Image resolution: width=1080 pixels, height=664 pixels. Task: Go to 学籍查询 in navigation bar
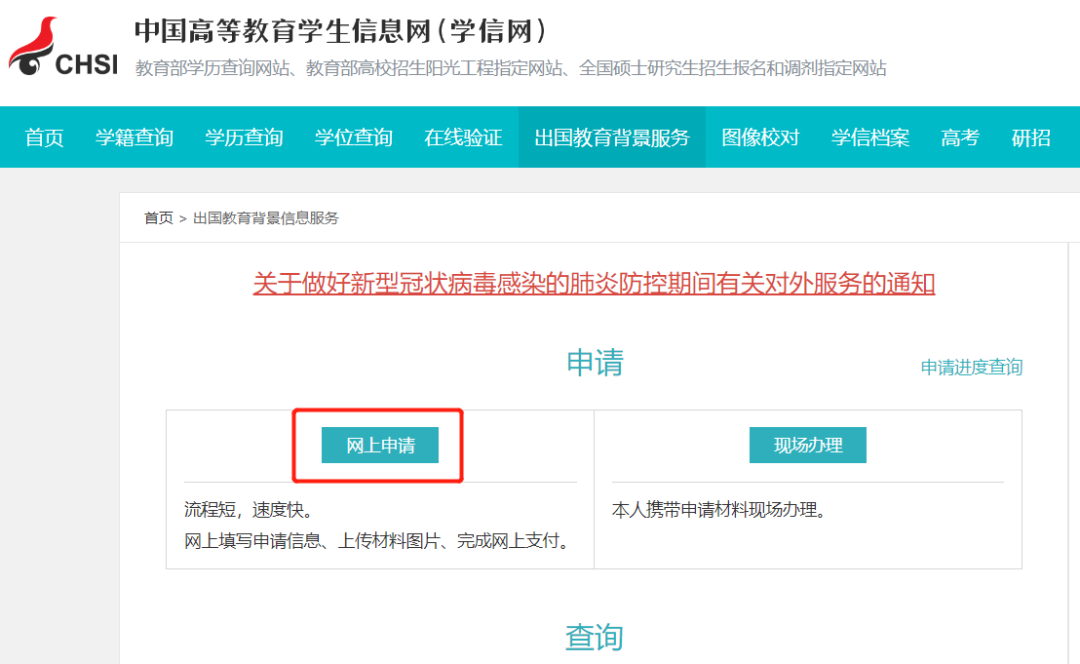[x=134, y=138]
